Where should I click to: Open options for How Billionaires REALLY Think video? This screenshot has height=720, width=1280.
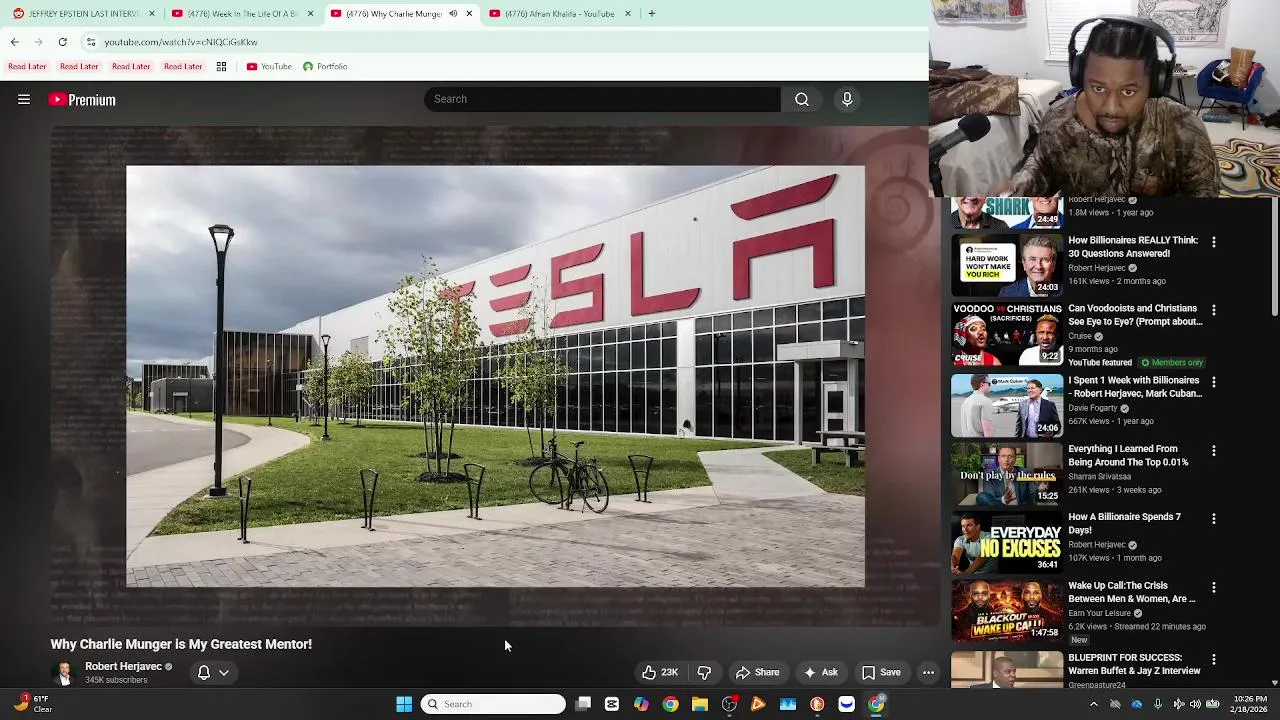point(1213,242)
